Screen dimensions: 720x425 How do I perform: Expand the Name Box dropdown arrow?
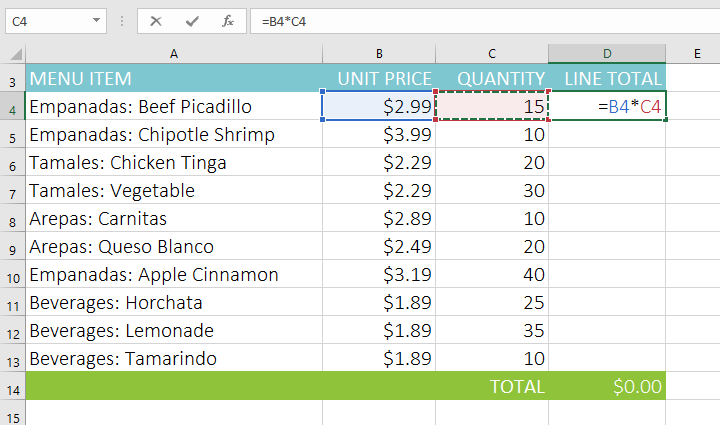tap(96, 20)
